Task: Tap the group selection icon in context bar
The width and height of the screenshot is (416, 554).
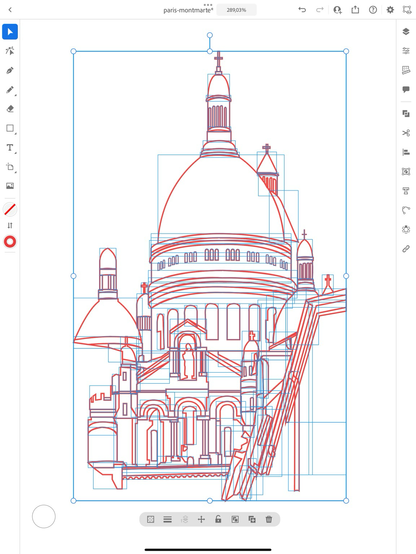Action: coord(151,519)
